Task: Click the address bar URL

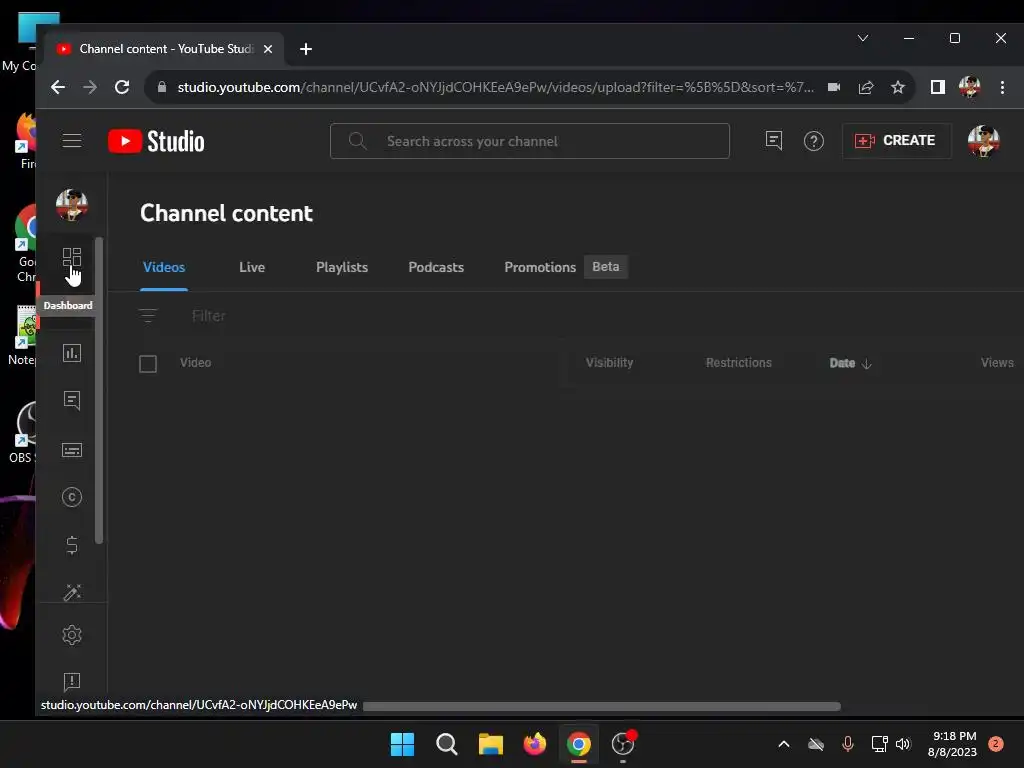Action: pos(496,87)
